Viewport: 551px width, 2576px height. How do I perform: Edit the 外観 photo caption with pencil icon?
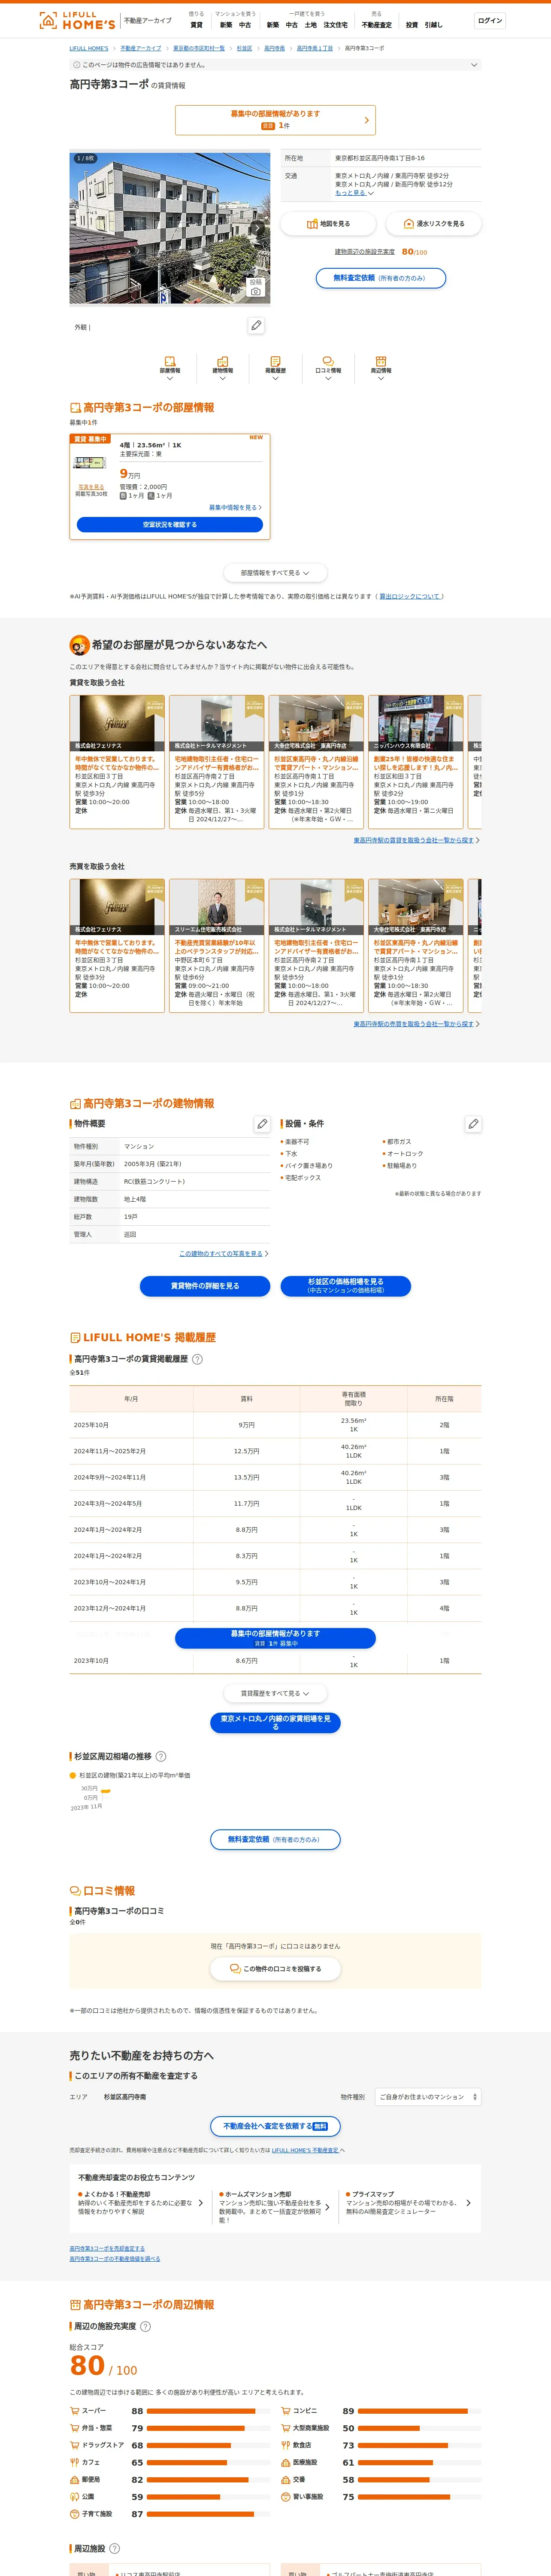pos(256,325)
